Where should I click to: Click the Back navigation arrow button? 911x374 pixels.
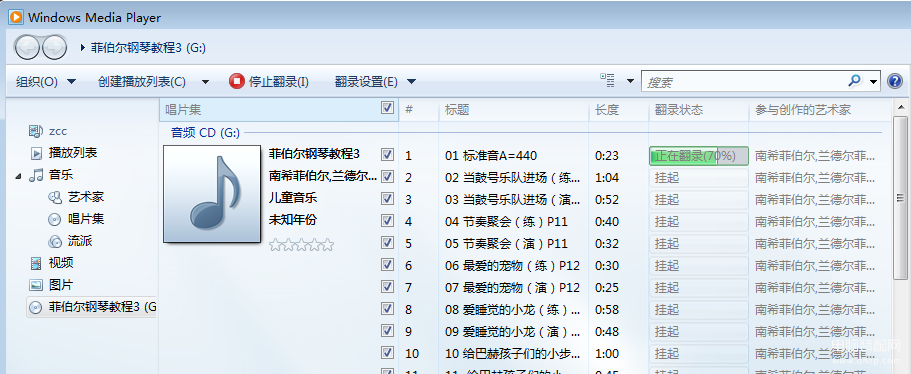click(x=27, y=47)
